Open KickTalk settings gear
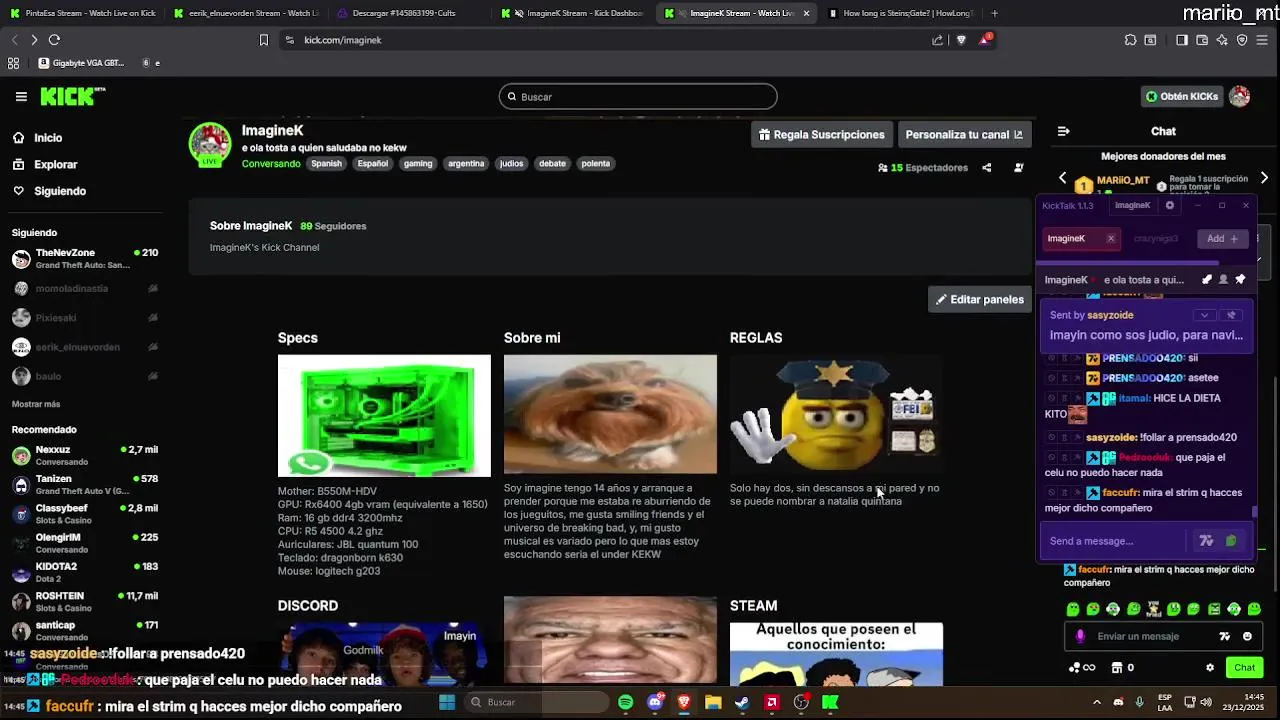The height and width of the screenshot is (720, 1280). (x=1170, y=205)
